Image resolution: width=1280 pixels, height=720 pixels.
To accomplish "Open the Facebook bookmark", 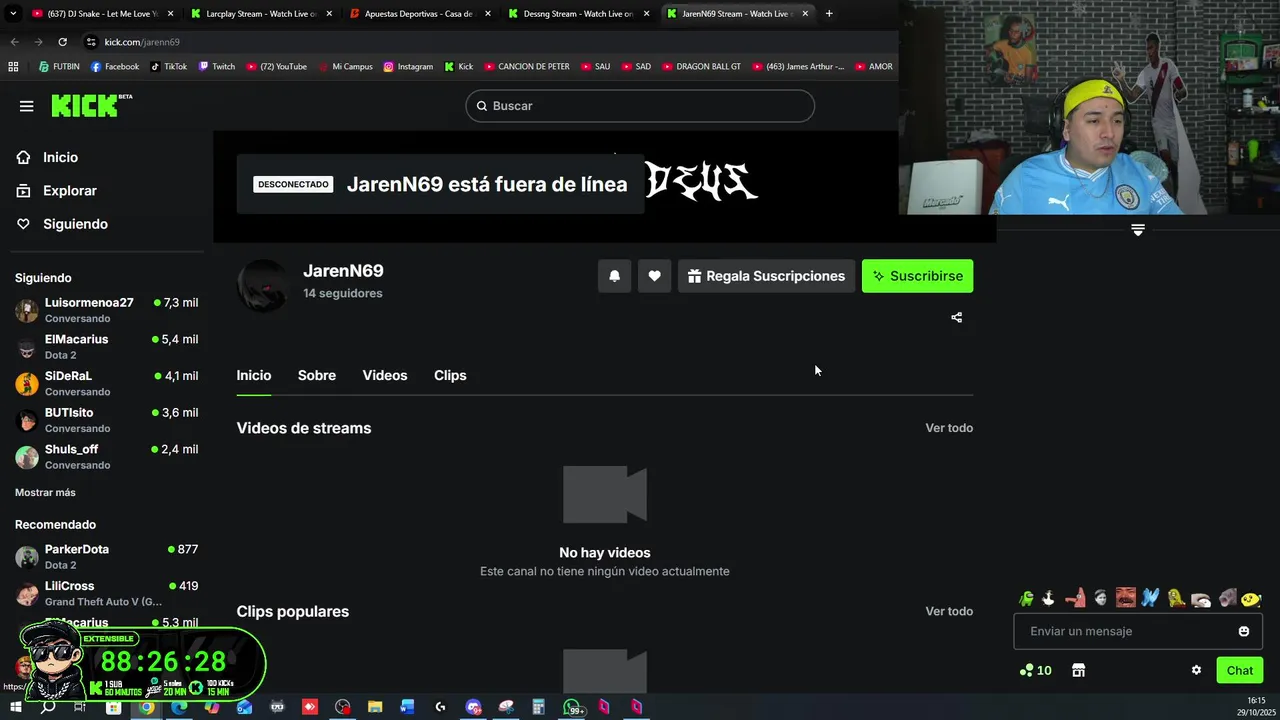I will tap(114, 67).
